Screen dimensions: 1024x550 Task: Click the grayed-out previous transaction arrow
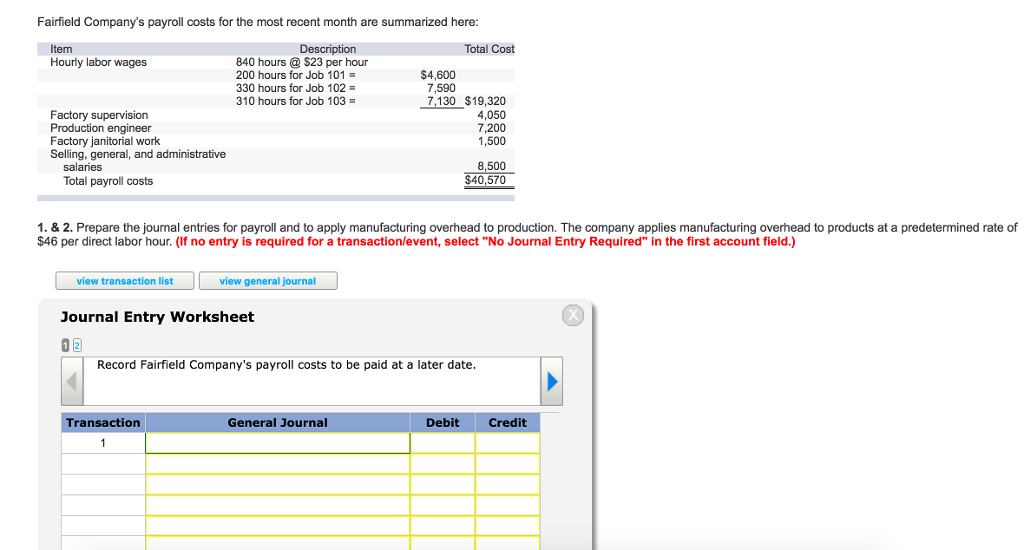pyautogui.click(x=72, y=381)
